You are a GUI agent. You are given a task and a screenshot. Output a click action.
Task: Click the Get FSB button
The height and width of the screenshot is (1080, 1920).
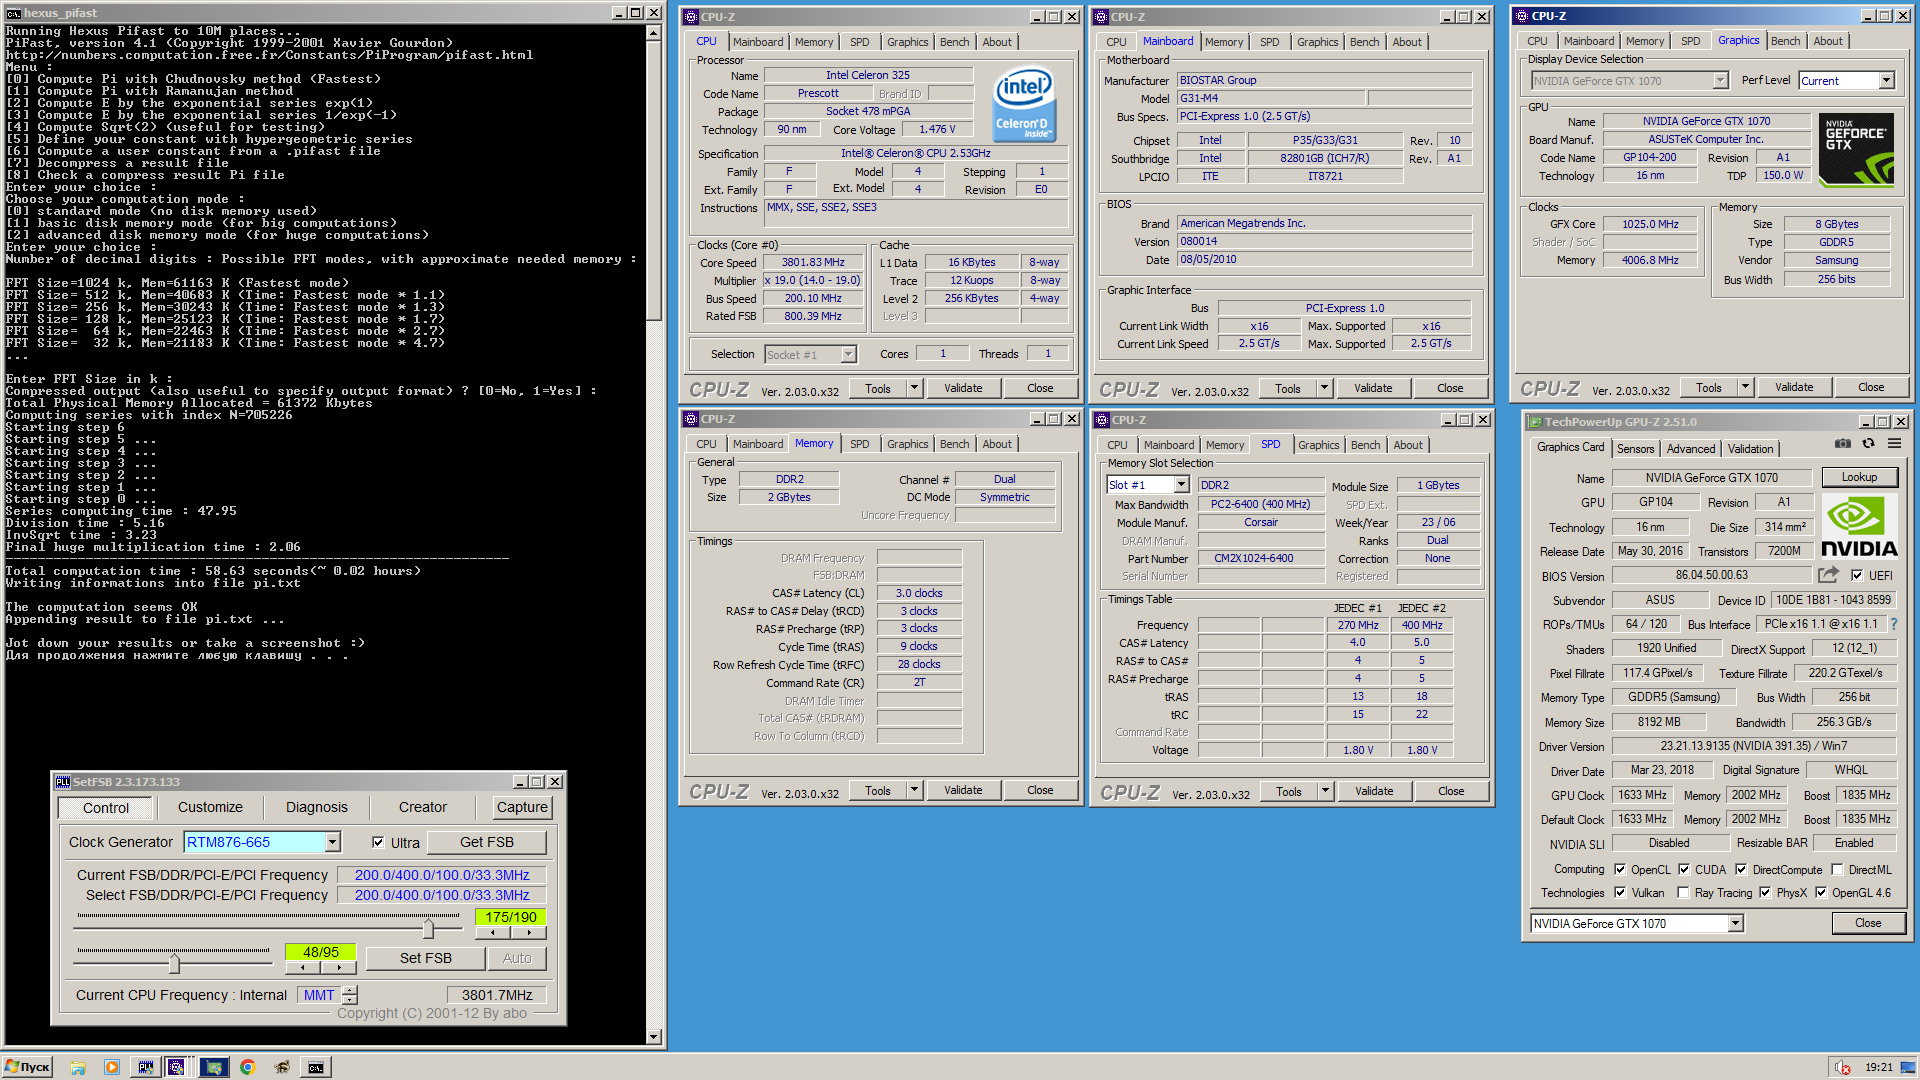tap(487, 842)
